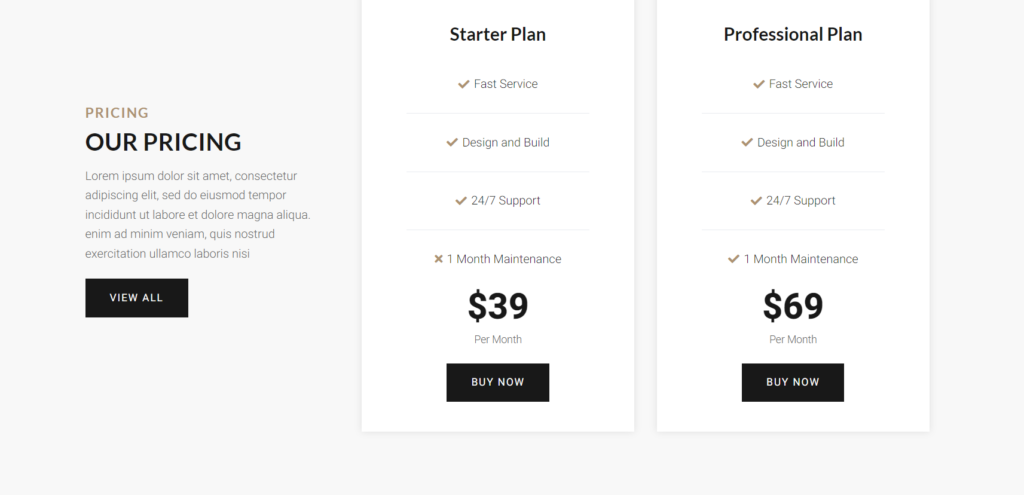Click the Starter Plan 24/7 Support checkmark
Screen dimensions: 1024x495
[461, 200]
